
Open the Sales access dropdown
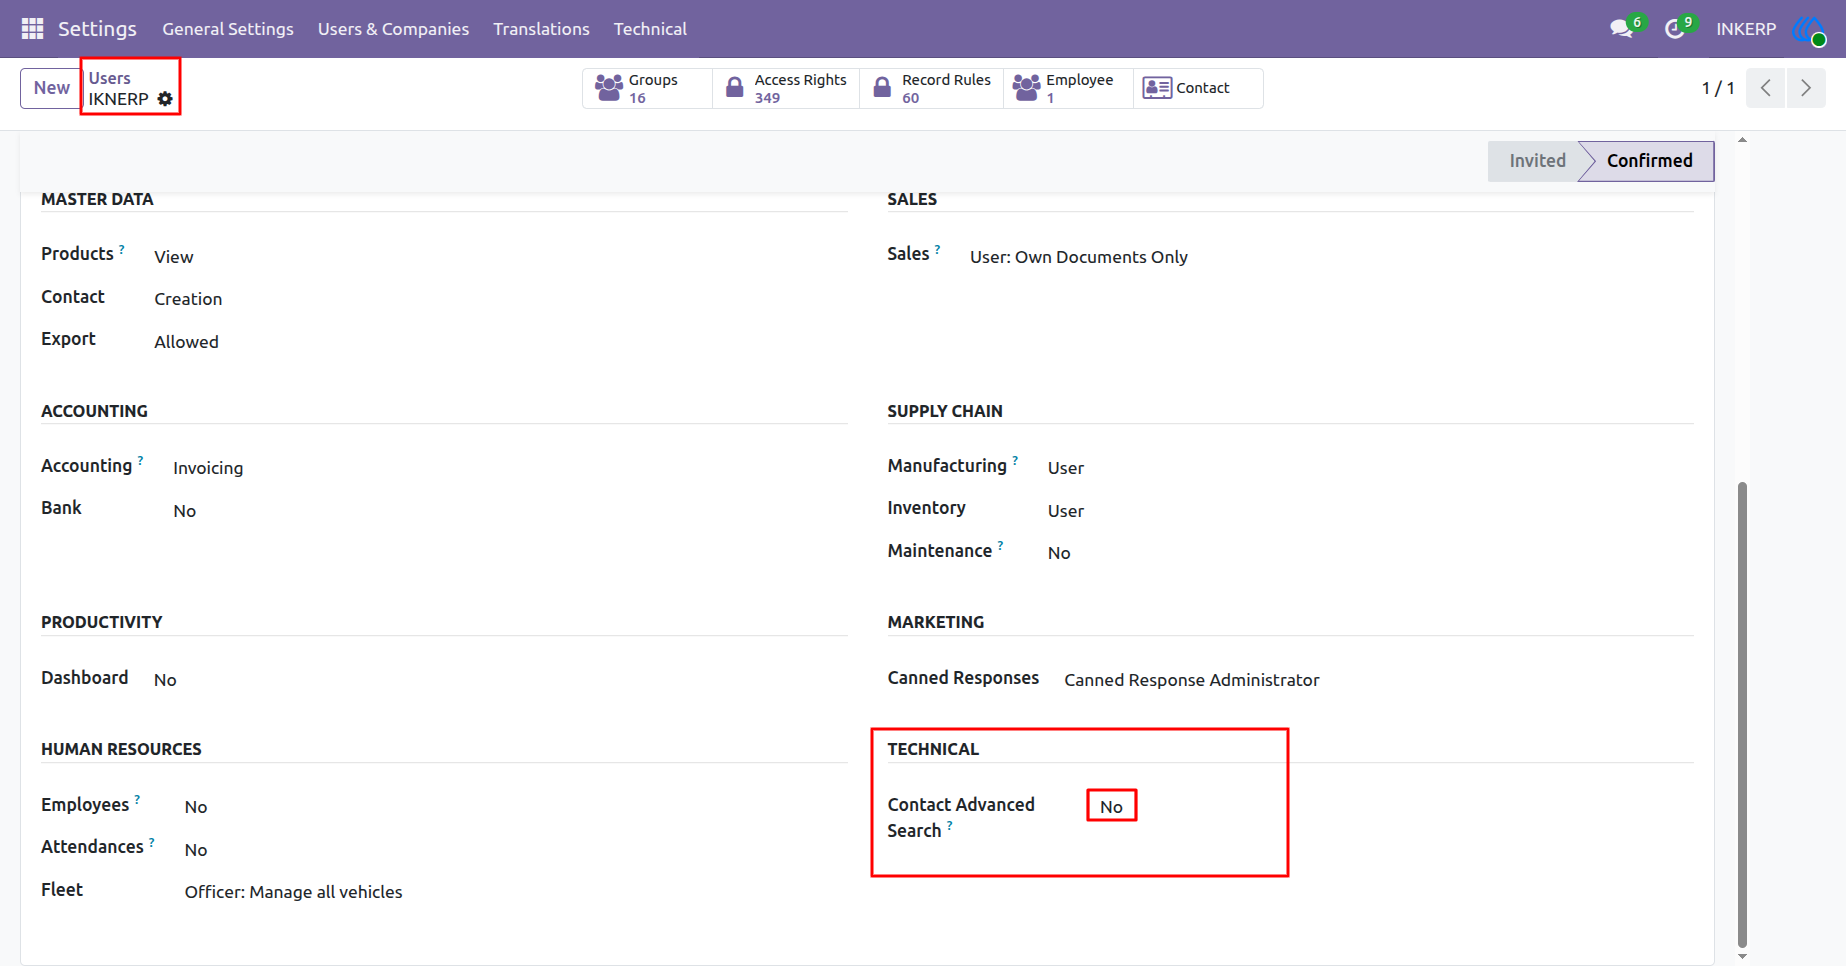pyautogui.click(x=1079, y=257)
